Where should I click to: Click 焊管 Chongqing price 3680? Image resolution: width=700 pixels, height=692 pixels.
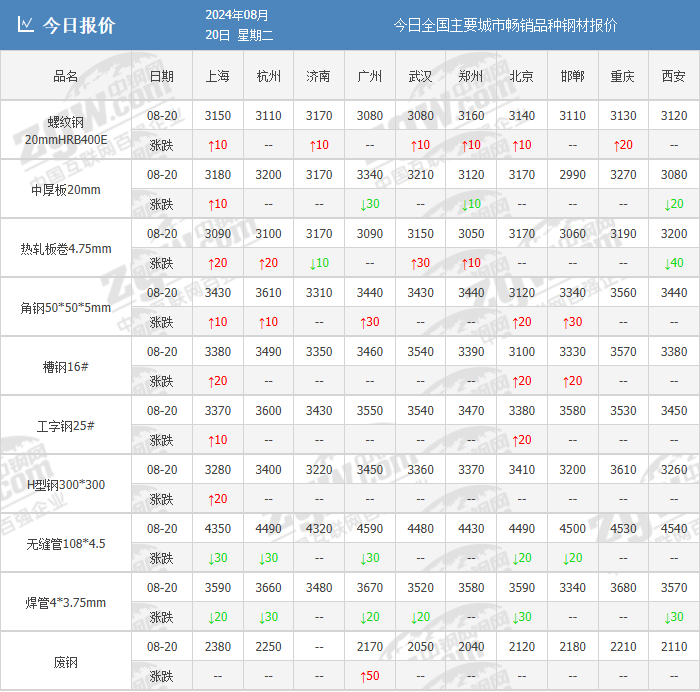pos(623,588)
